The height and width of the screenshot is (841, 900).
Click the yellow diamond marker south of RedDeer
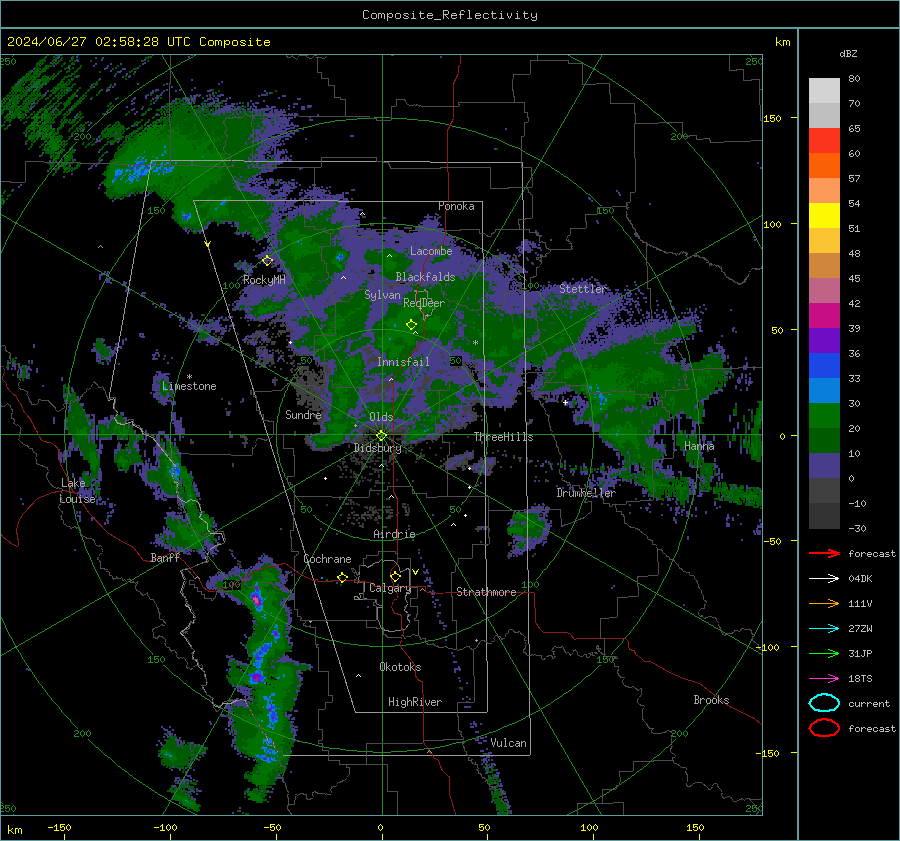(411, 324)
